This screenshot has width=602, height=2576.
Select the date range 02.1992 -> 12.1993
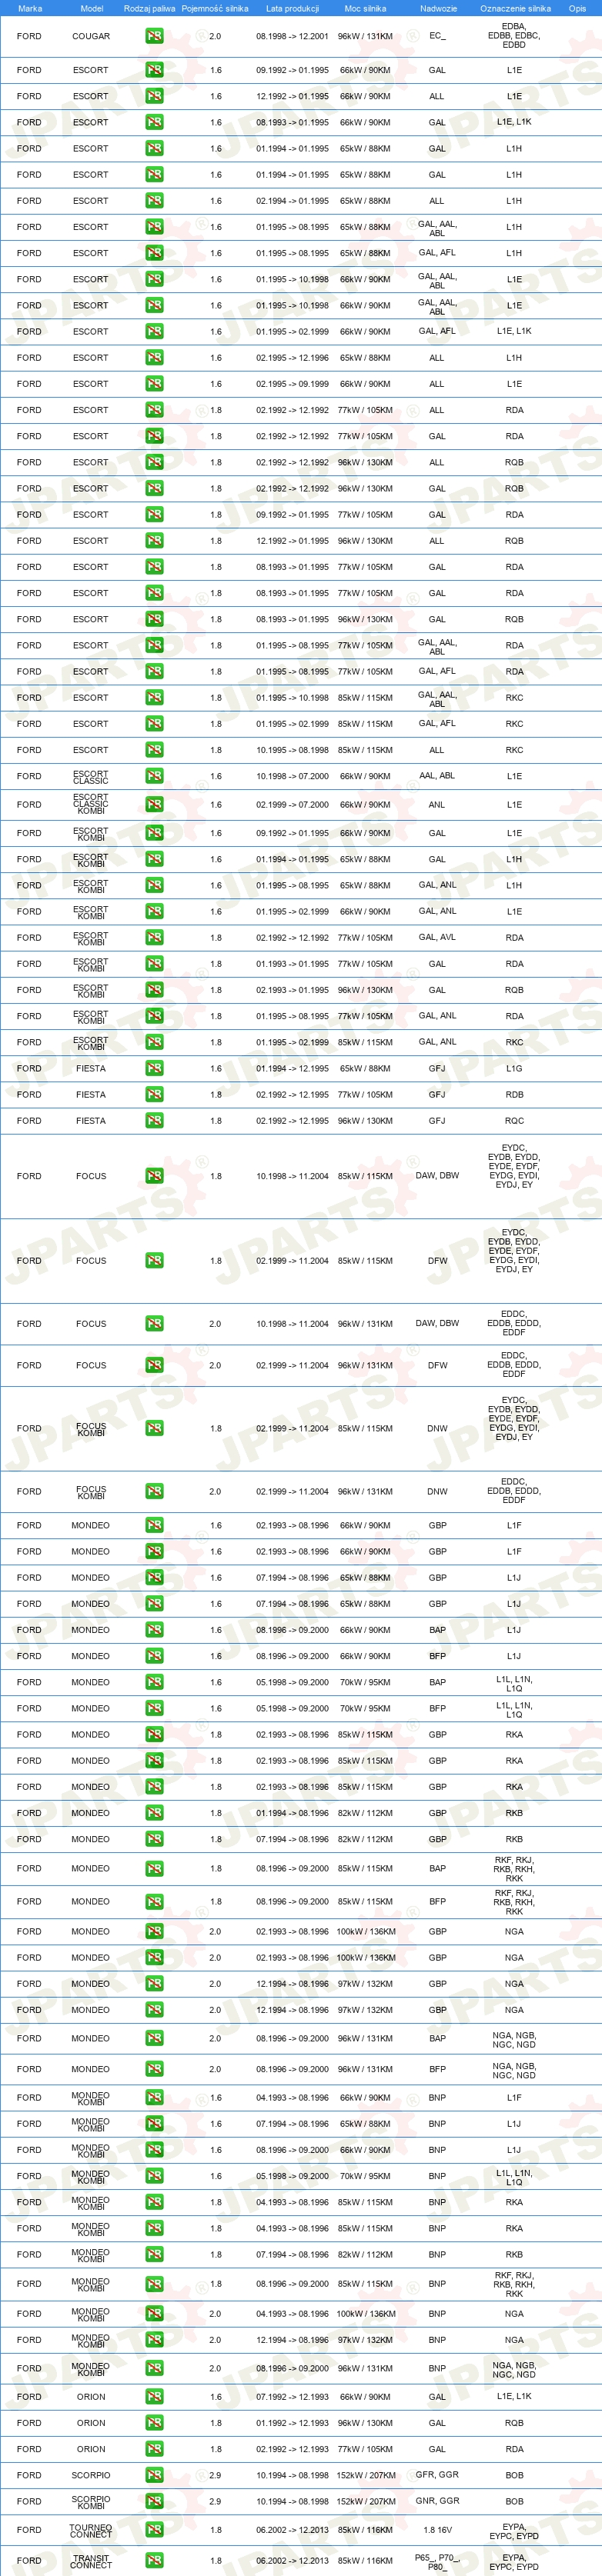(x=292, y=2449)
